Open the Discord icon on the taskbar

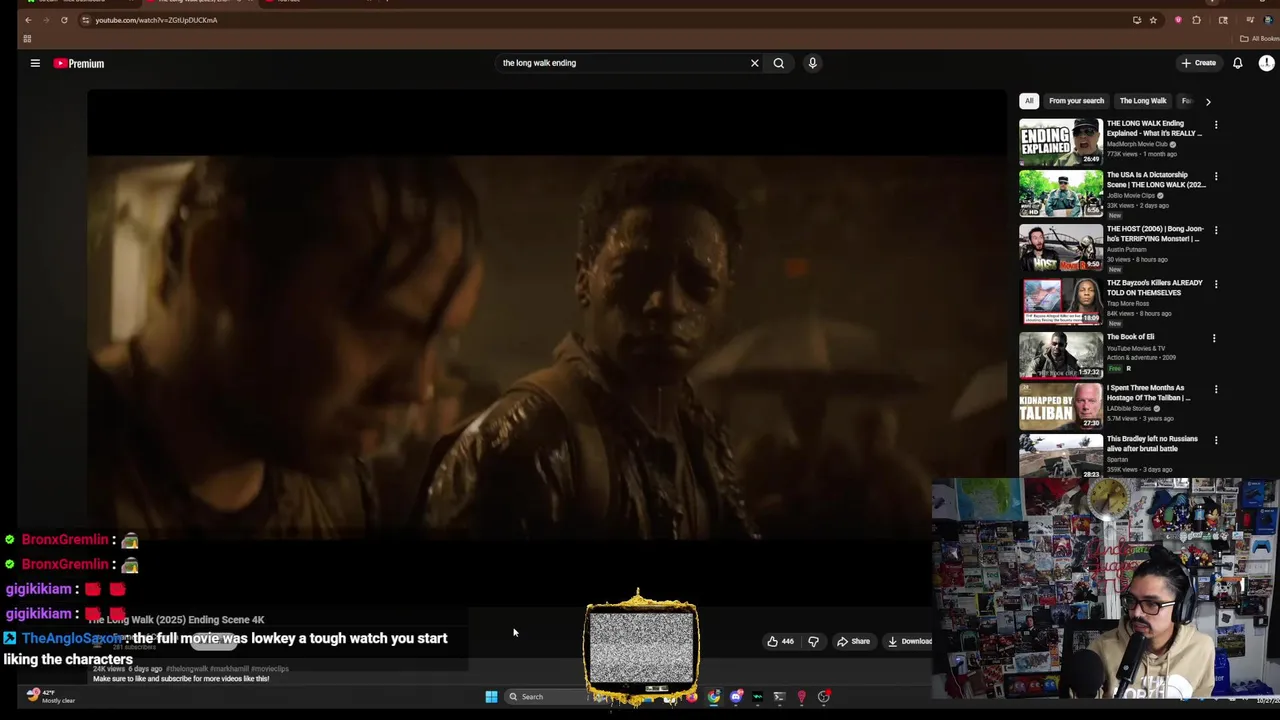(x=736, y=697)
